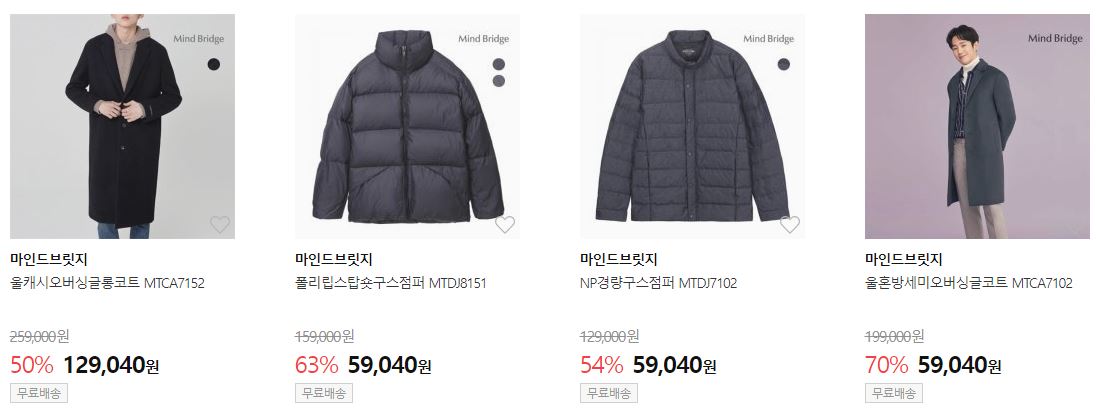Choose lower gray swatch on MTDJ8151 puffer
This screenshot has width=1096, height=417.
point(498,81)
